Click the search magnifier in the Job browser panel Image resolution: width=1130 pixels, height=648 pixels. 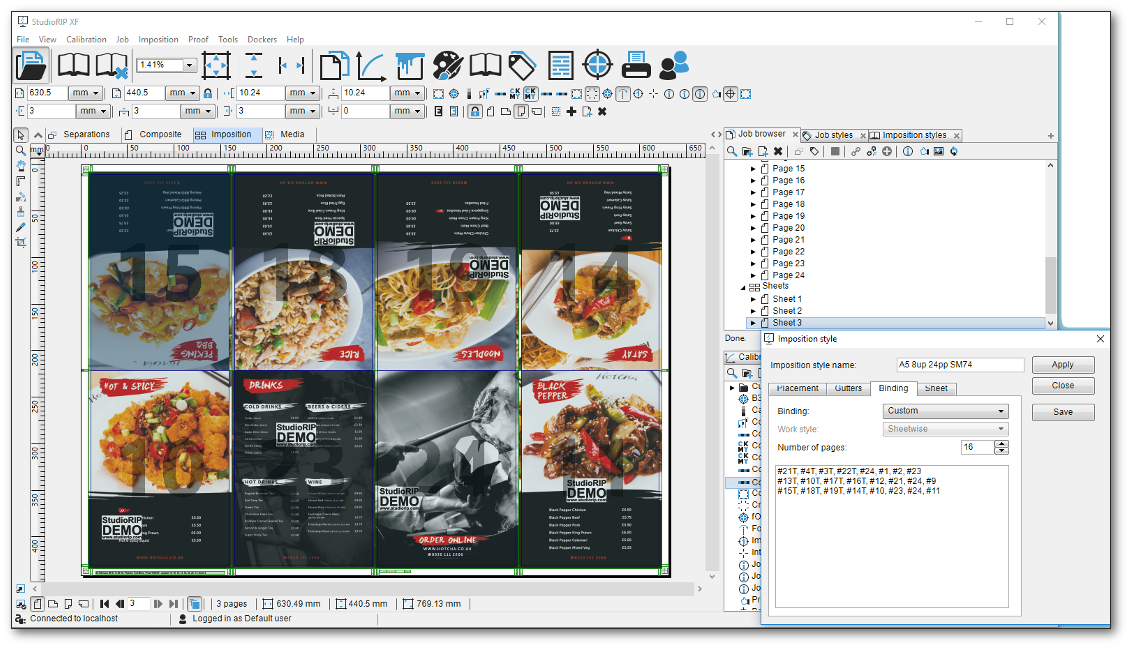(731, 150)
